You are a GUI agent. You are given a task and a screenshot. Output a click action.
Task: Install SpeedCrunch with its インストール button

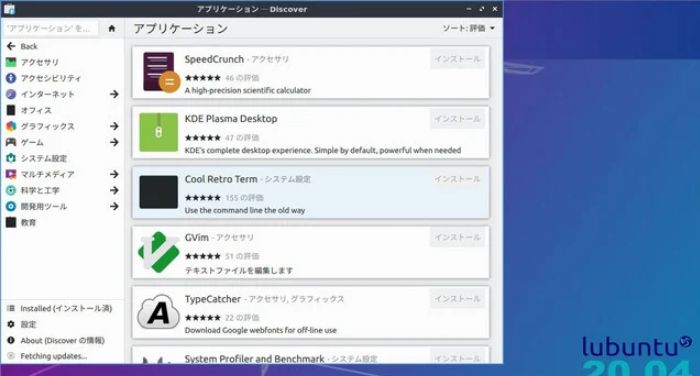[457, 59]
